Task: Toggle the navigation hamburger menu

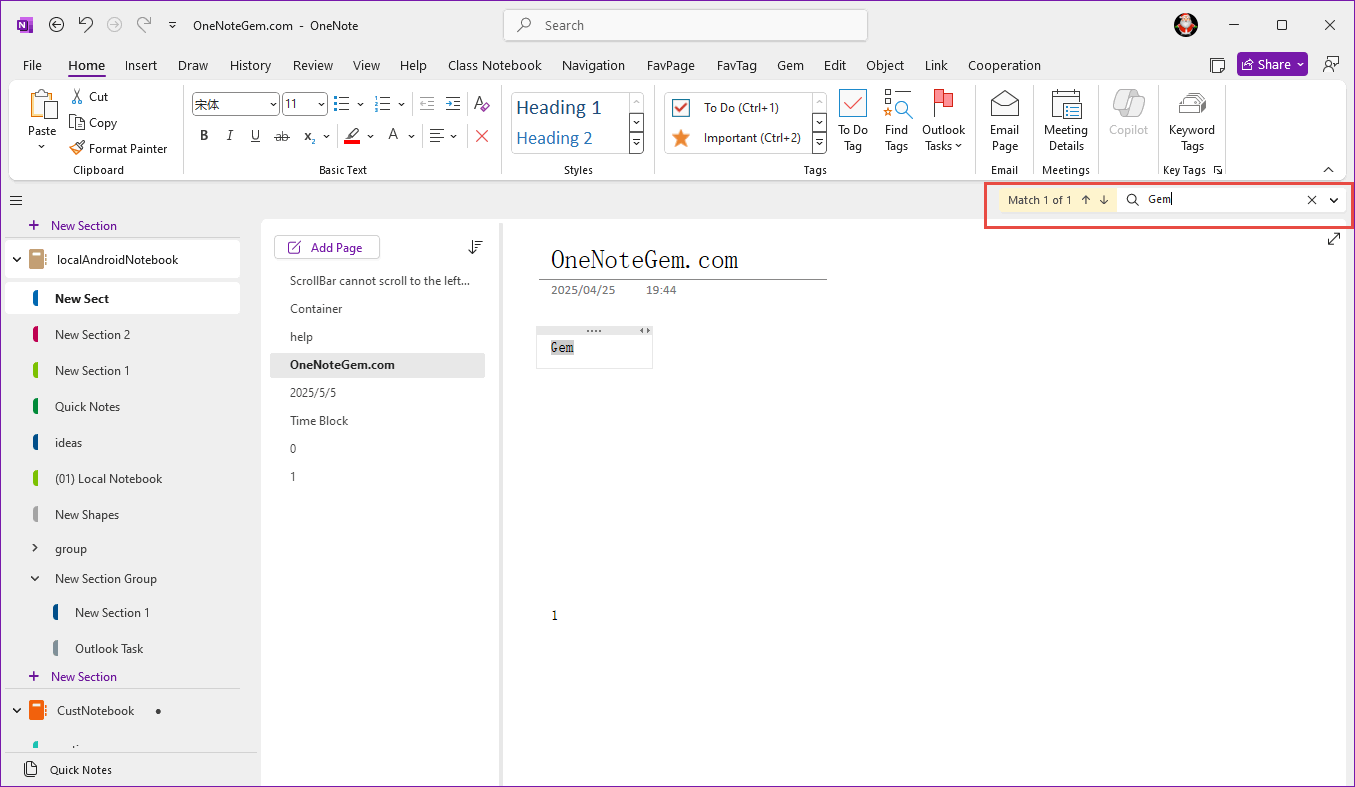Action: (16, 200)
